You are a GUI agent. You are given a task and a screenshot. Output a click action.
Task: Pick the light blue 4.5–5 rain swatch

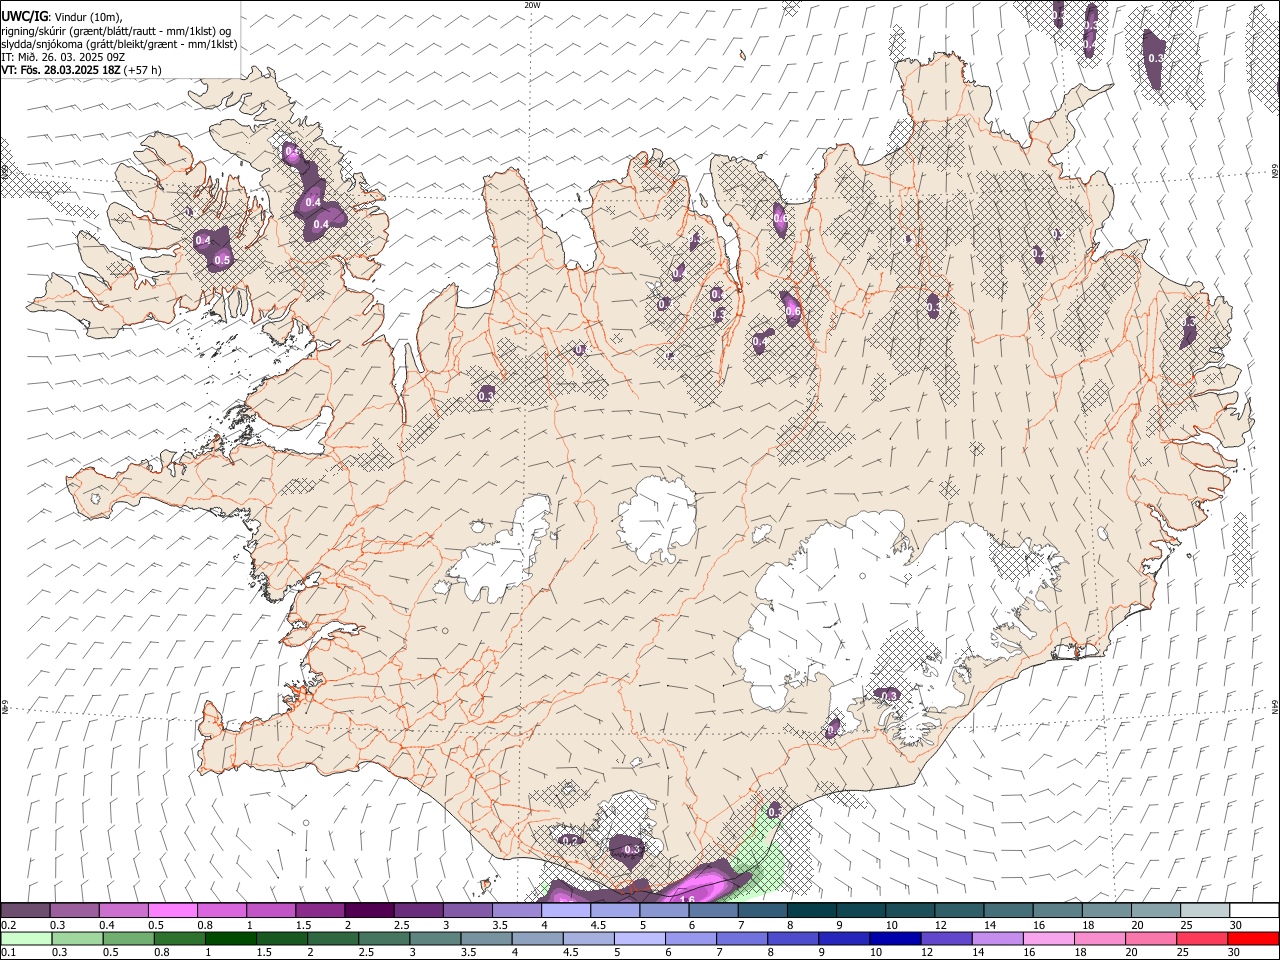588,938
